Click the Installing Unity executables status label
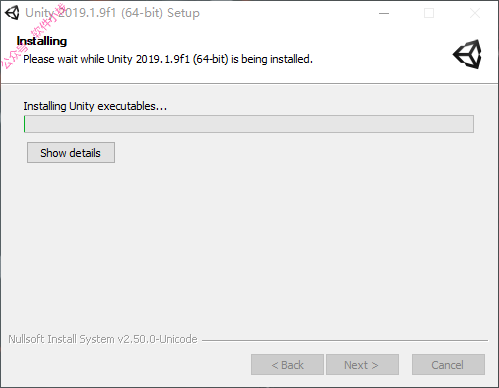 tap(95, 106)
